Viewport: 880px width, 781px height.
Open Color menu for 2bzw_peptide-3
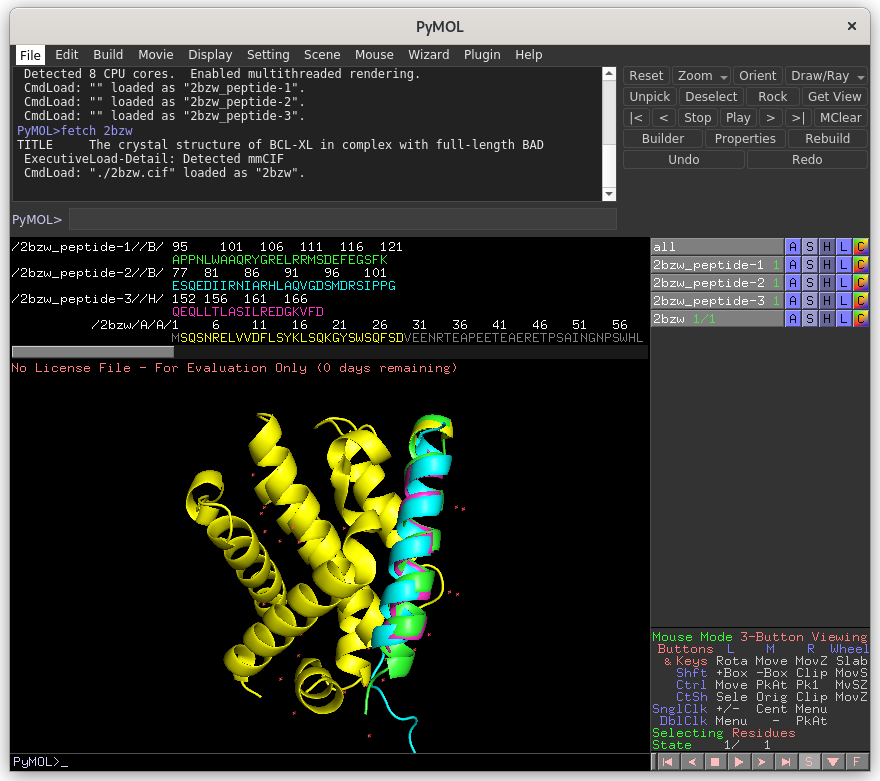pos(860,300)
